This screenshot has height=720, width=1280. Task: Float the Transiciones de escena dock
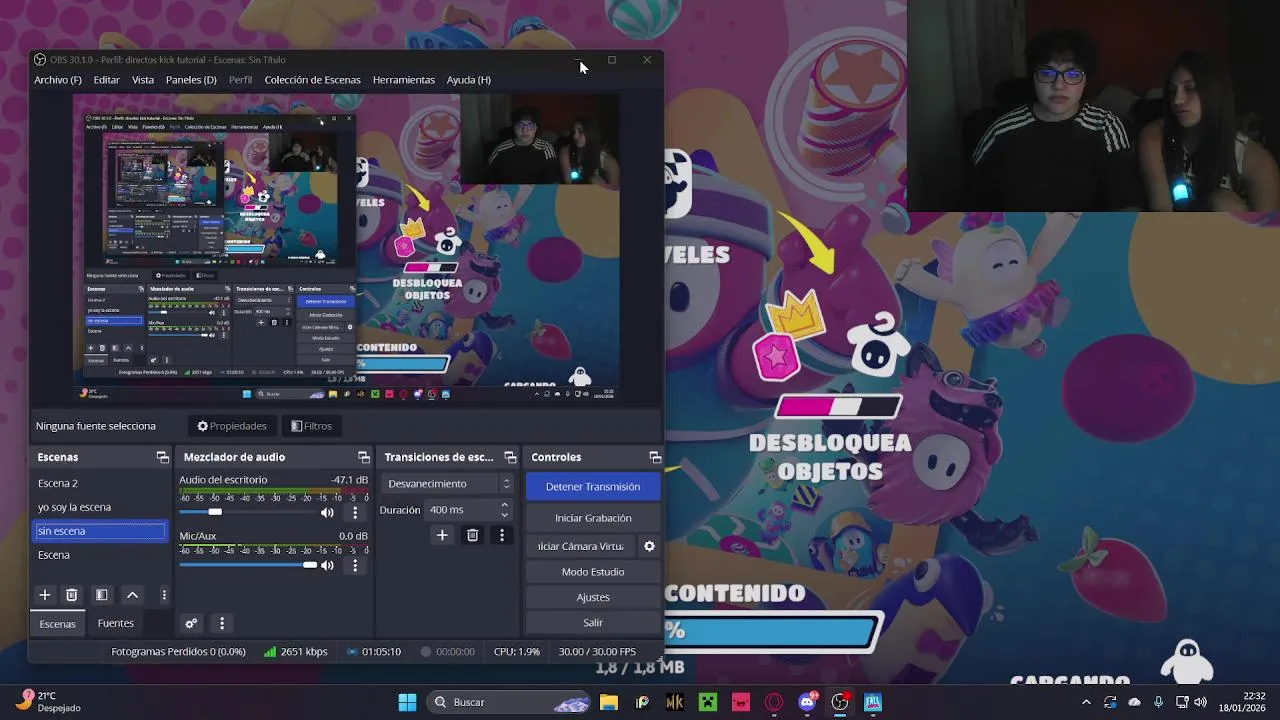pyautogui.click(x=510, y=457)
